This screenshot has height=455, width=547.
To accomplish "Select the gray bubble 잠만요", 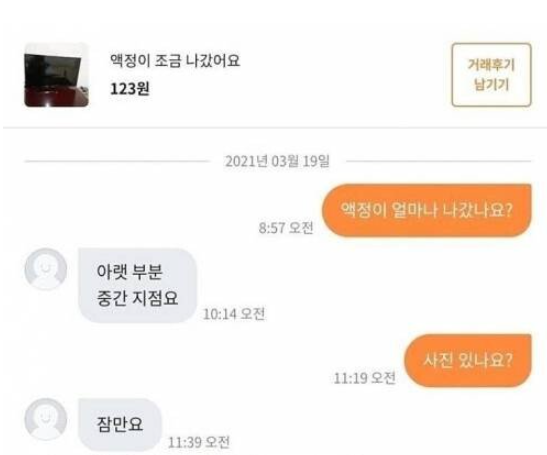I will tap(120, 424).
